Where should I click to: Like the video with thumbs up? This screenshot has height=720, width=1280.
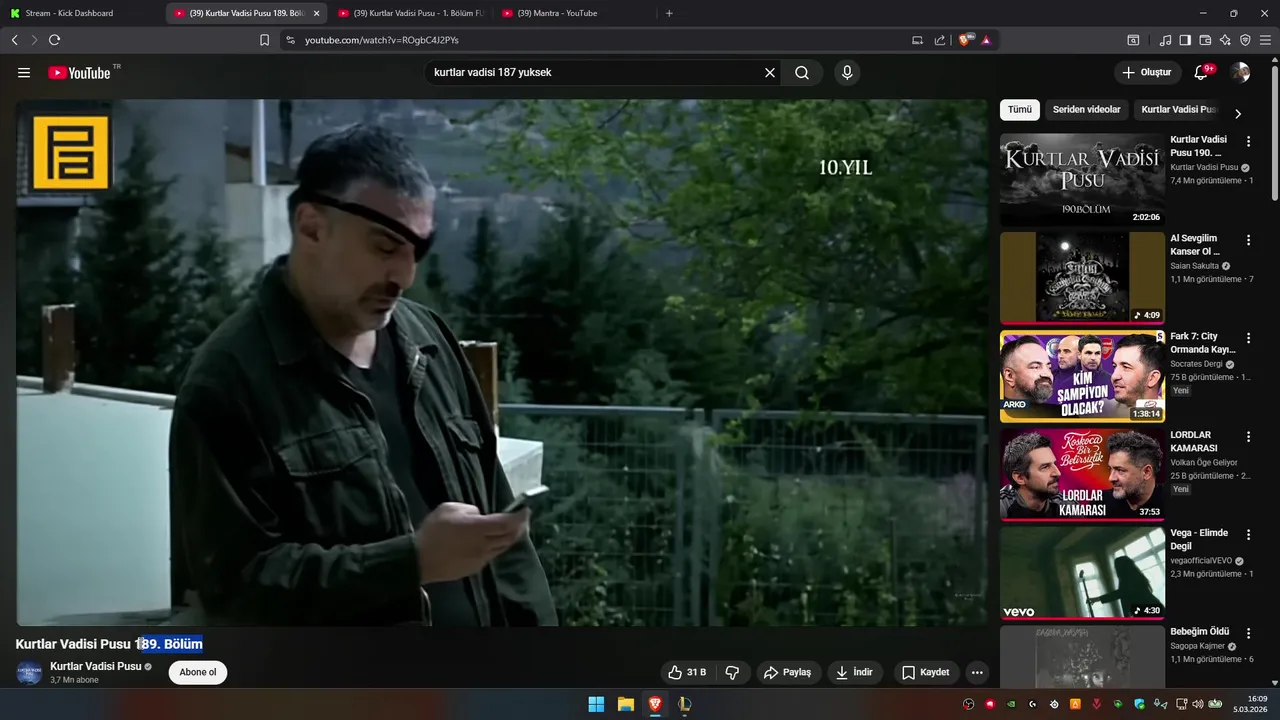(688, 673)
